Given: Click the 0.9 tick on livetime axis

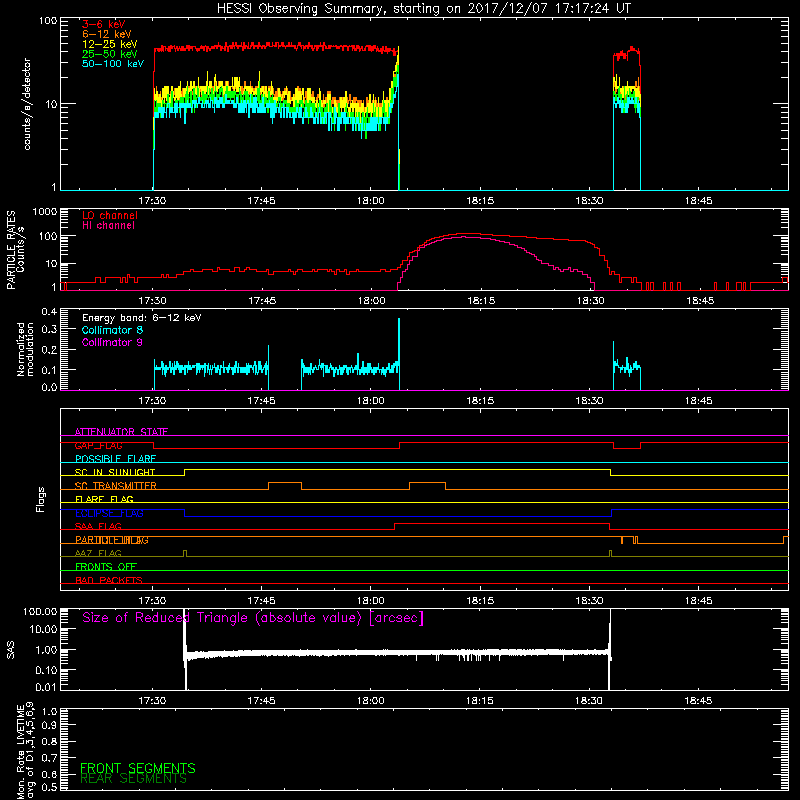Looking at the screenshot, I should [x=49, y=725].
